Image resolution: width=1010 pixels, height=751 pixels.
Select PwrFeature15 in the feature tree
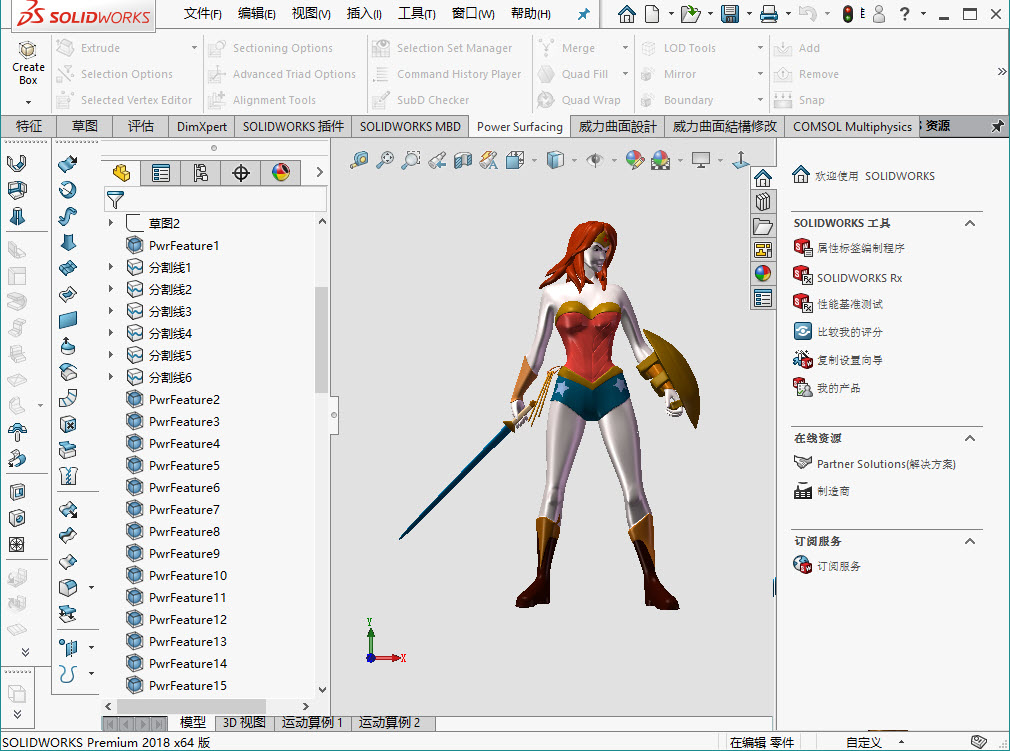[187, 685]
